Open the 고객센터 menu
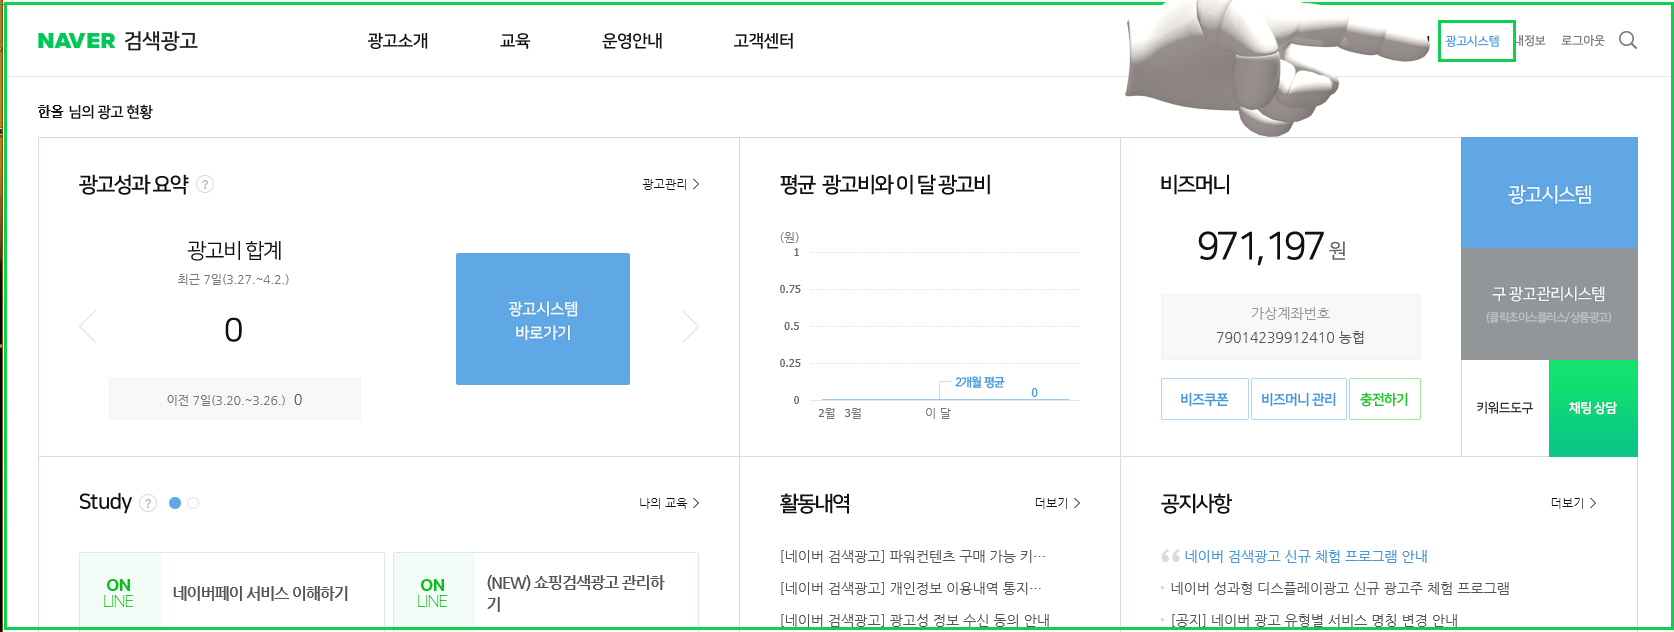This screenshot has width=1674, height=632. coord(763,41)
